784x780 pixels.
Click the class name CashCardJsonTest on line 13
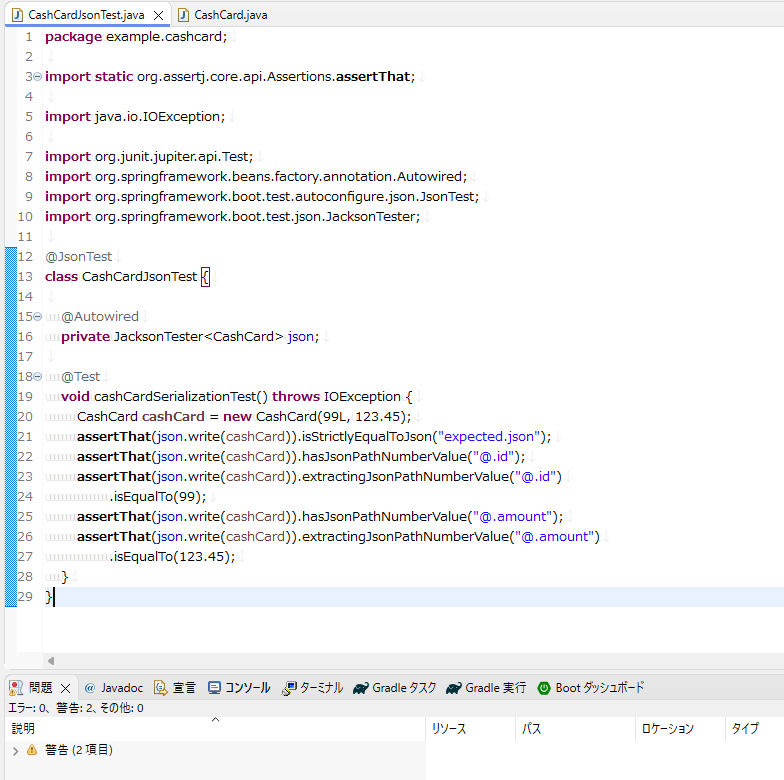(140, 277)
